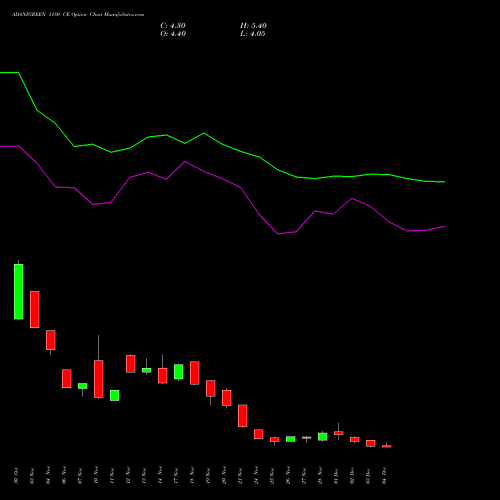Image resolution: width=500 pixels, height=500 pixels.
Task: Click the purple lower indicator line
Action: click(222, 178)
